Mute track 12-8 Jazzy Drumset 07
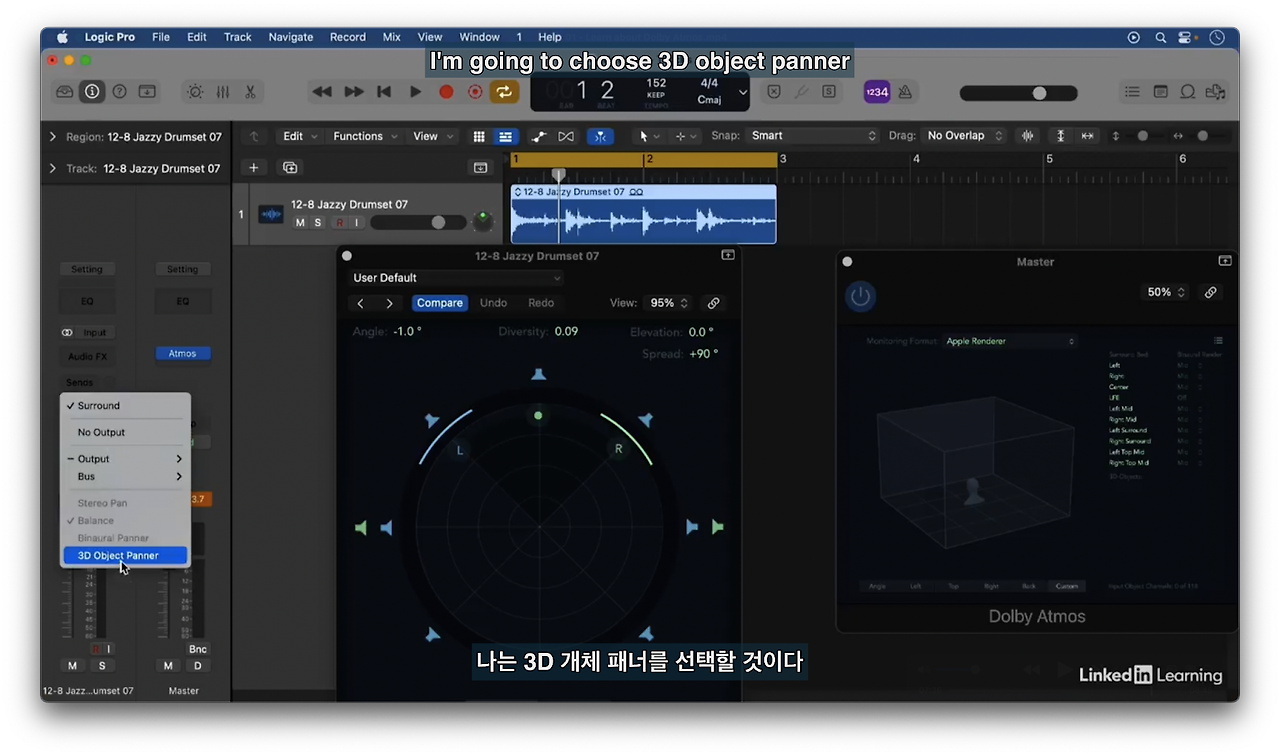The height and width of the screenshot is (756, 1280). click(x=300, y=222)
